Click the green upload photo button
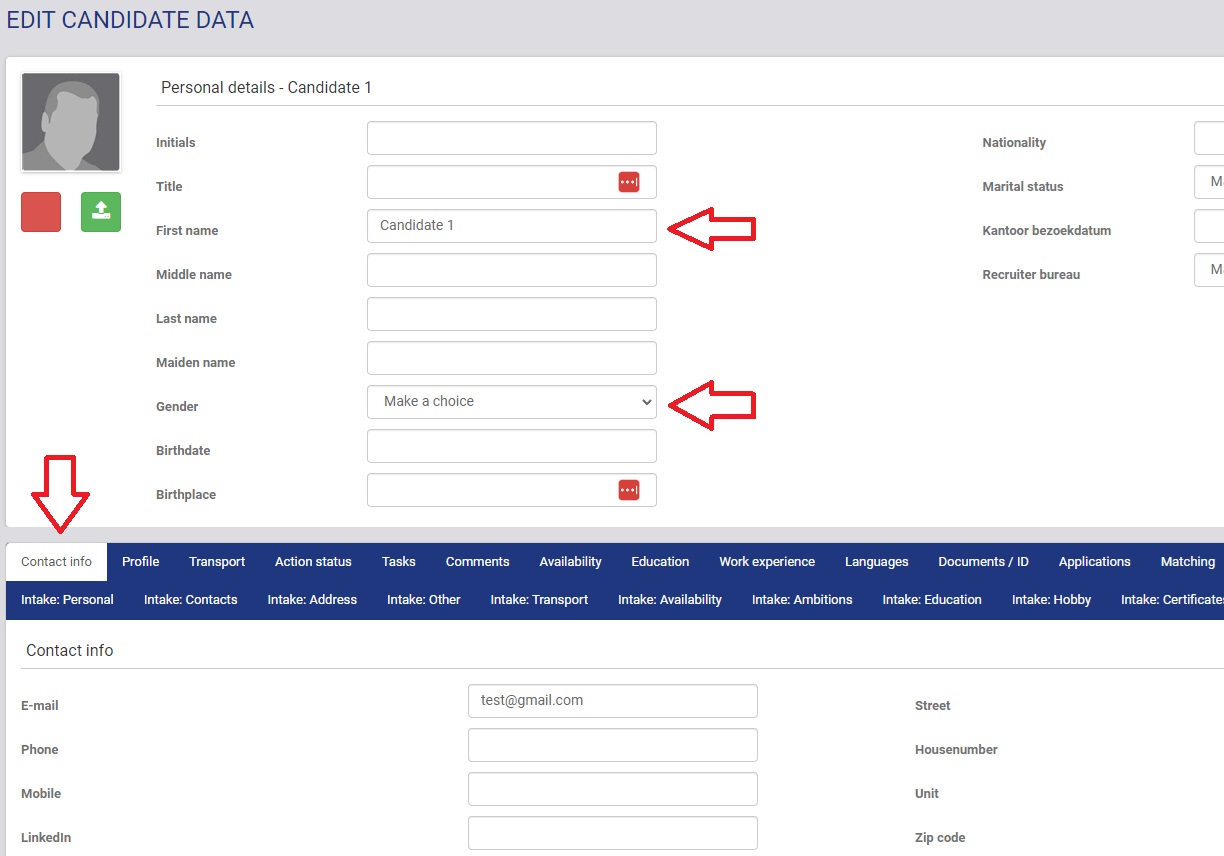Image resolution: width=1224 pixels, height=856 pixels. point(101,212)
